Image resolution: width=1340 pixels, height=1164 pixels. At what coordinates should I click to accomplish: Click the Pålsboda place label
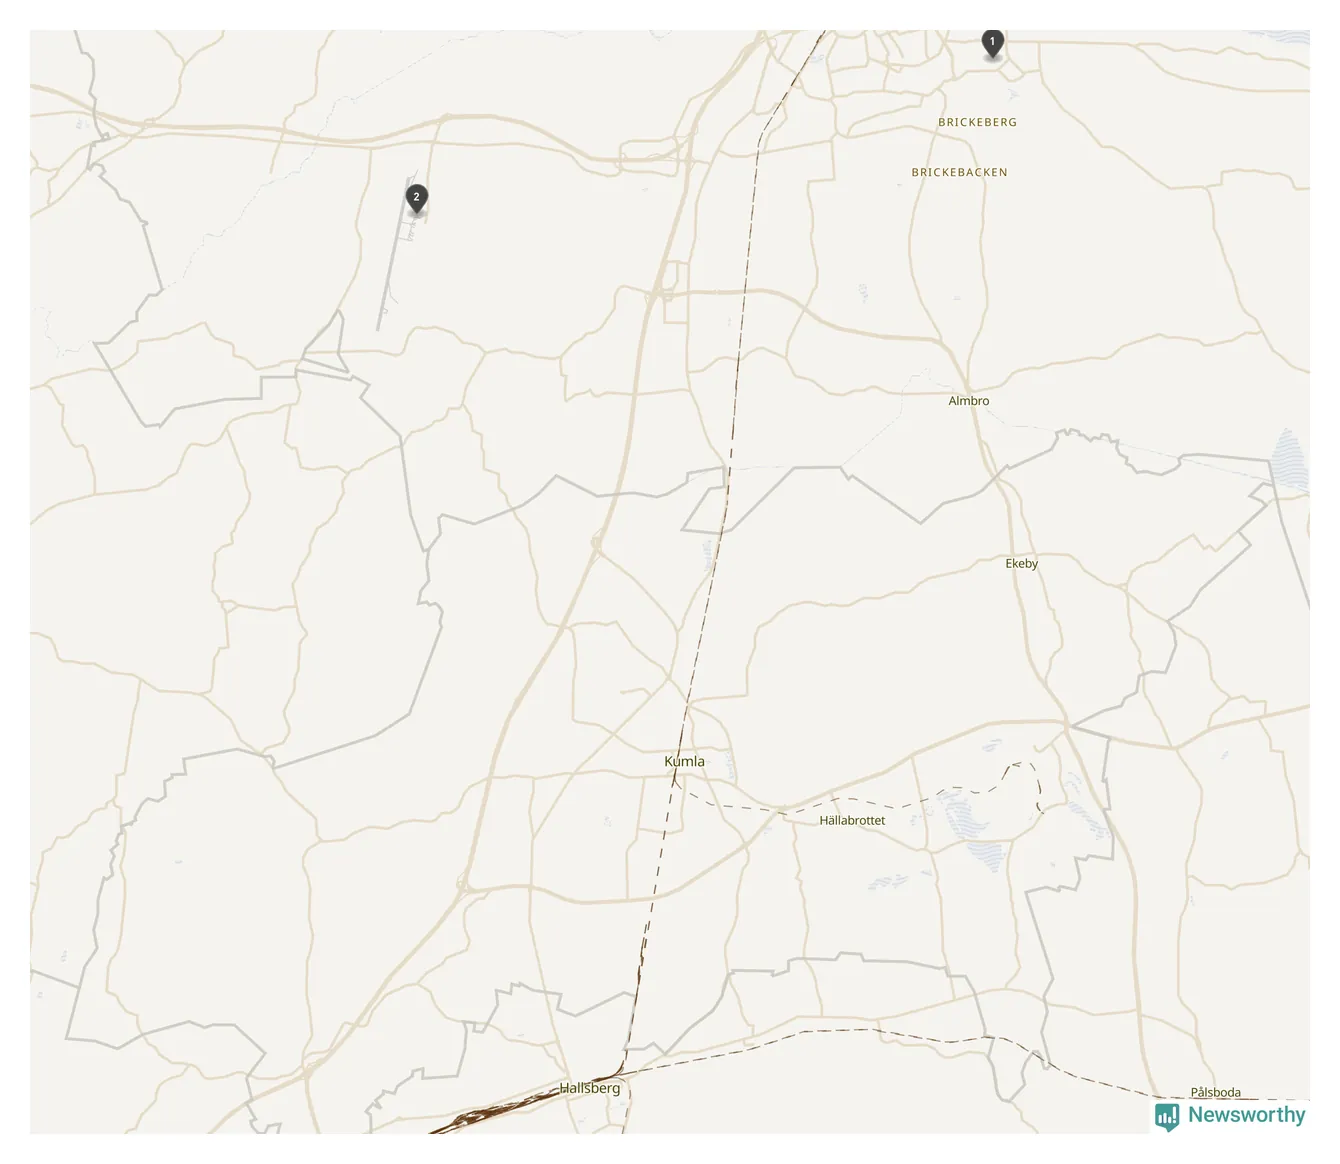[x=1216, y=1092]
